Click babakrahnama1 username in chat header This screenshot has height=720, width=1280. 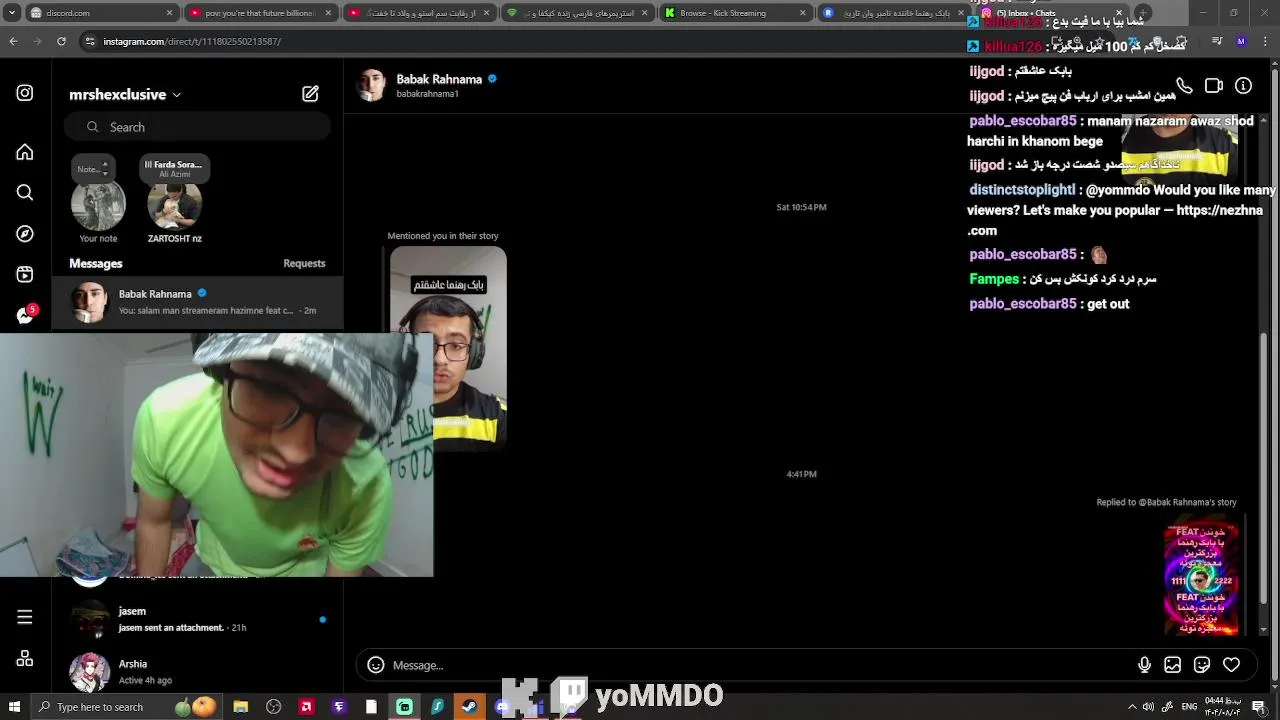pyautogui.click(x=427, y=94)
